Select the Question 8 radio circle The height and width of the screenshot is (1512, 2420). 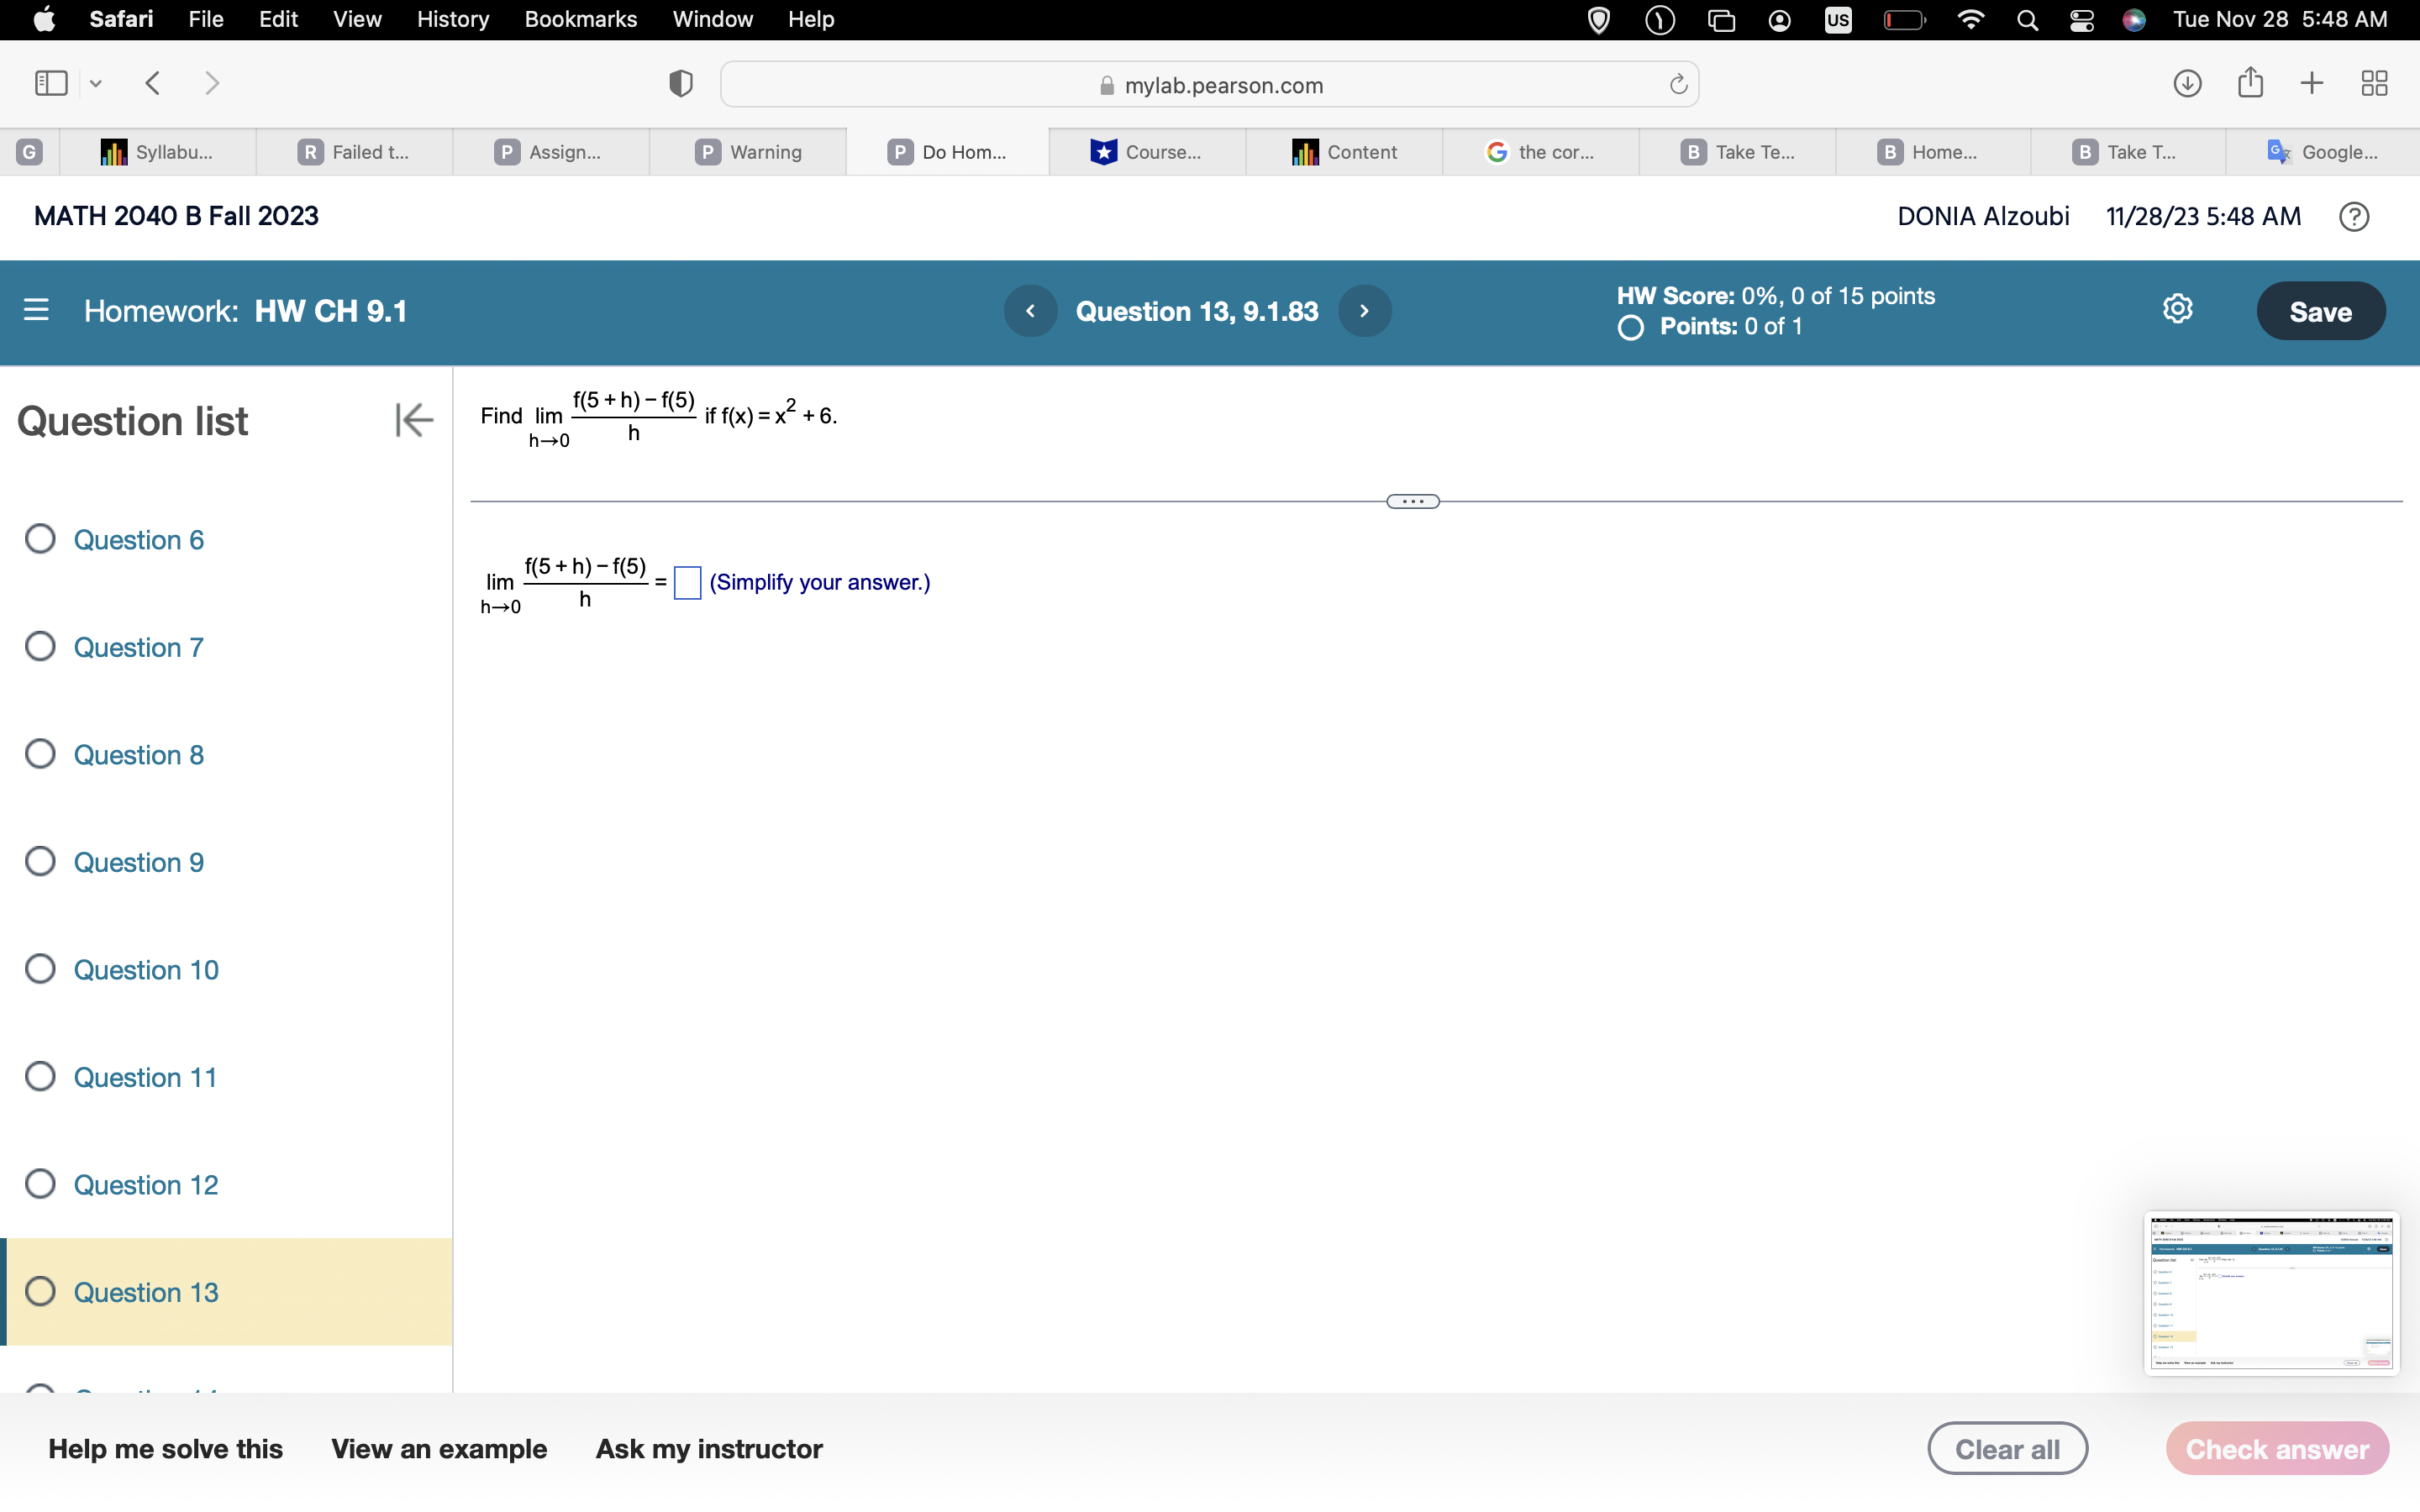pyautogui.click(x=40, y=754)
